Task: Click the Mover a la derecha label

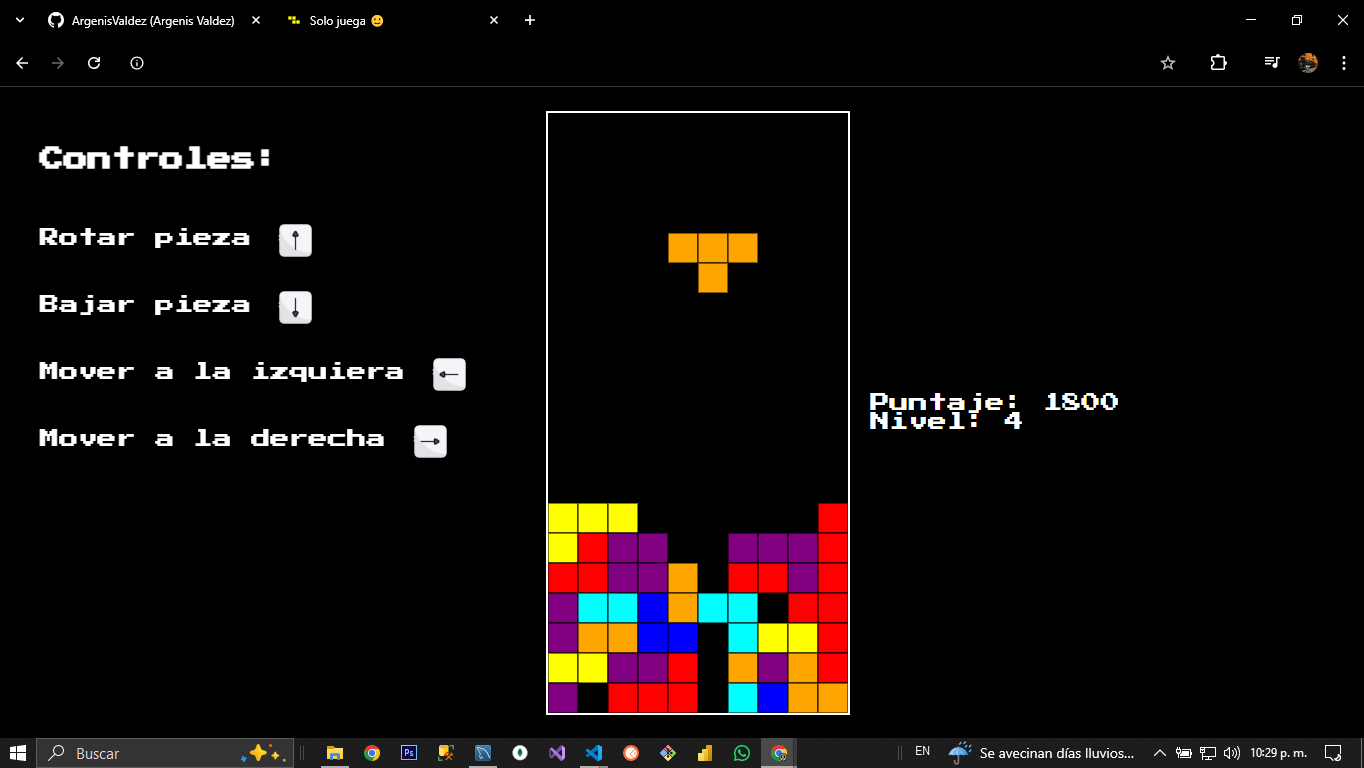Action: (x=211, y=438)
